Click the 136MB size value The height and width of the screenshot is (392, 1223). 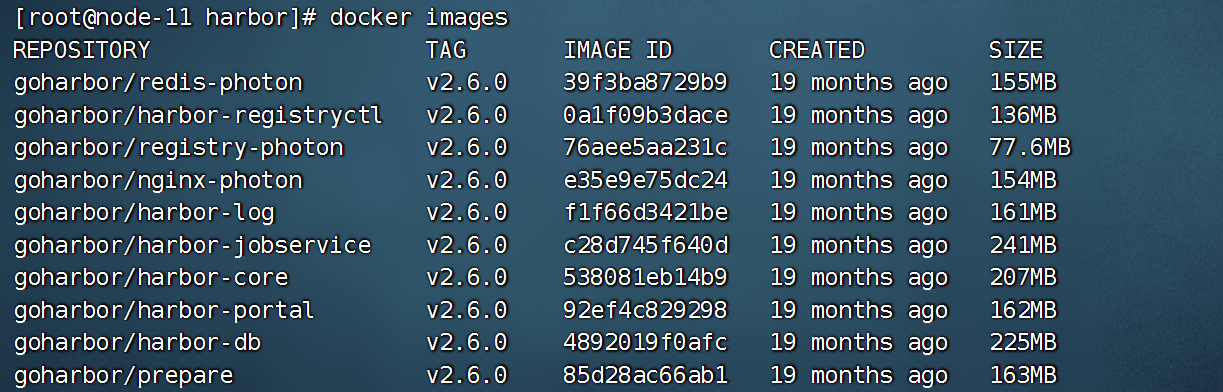(1023, 116)
